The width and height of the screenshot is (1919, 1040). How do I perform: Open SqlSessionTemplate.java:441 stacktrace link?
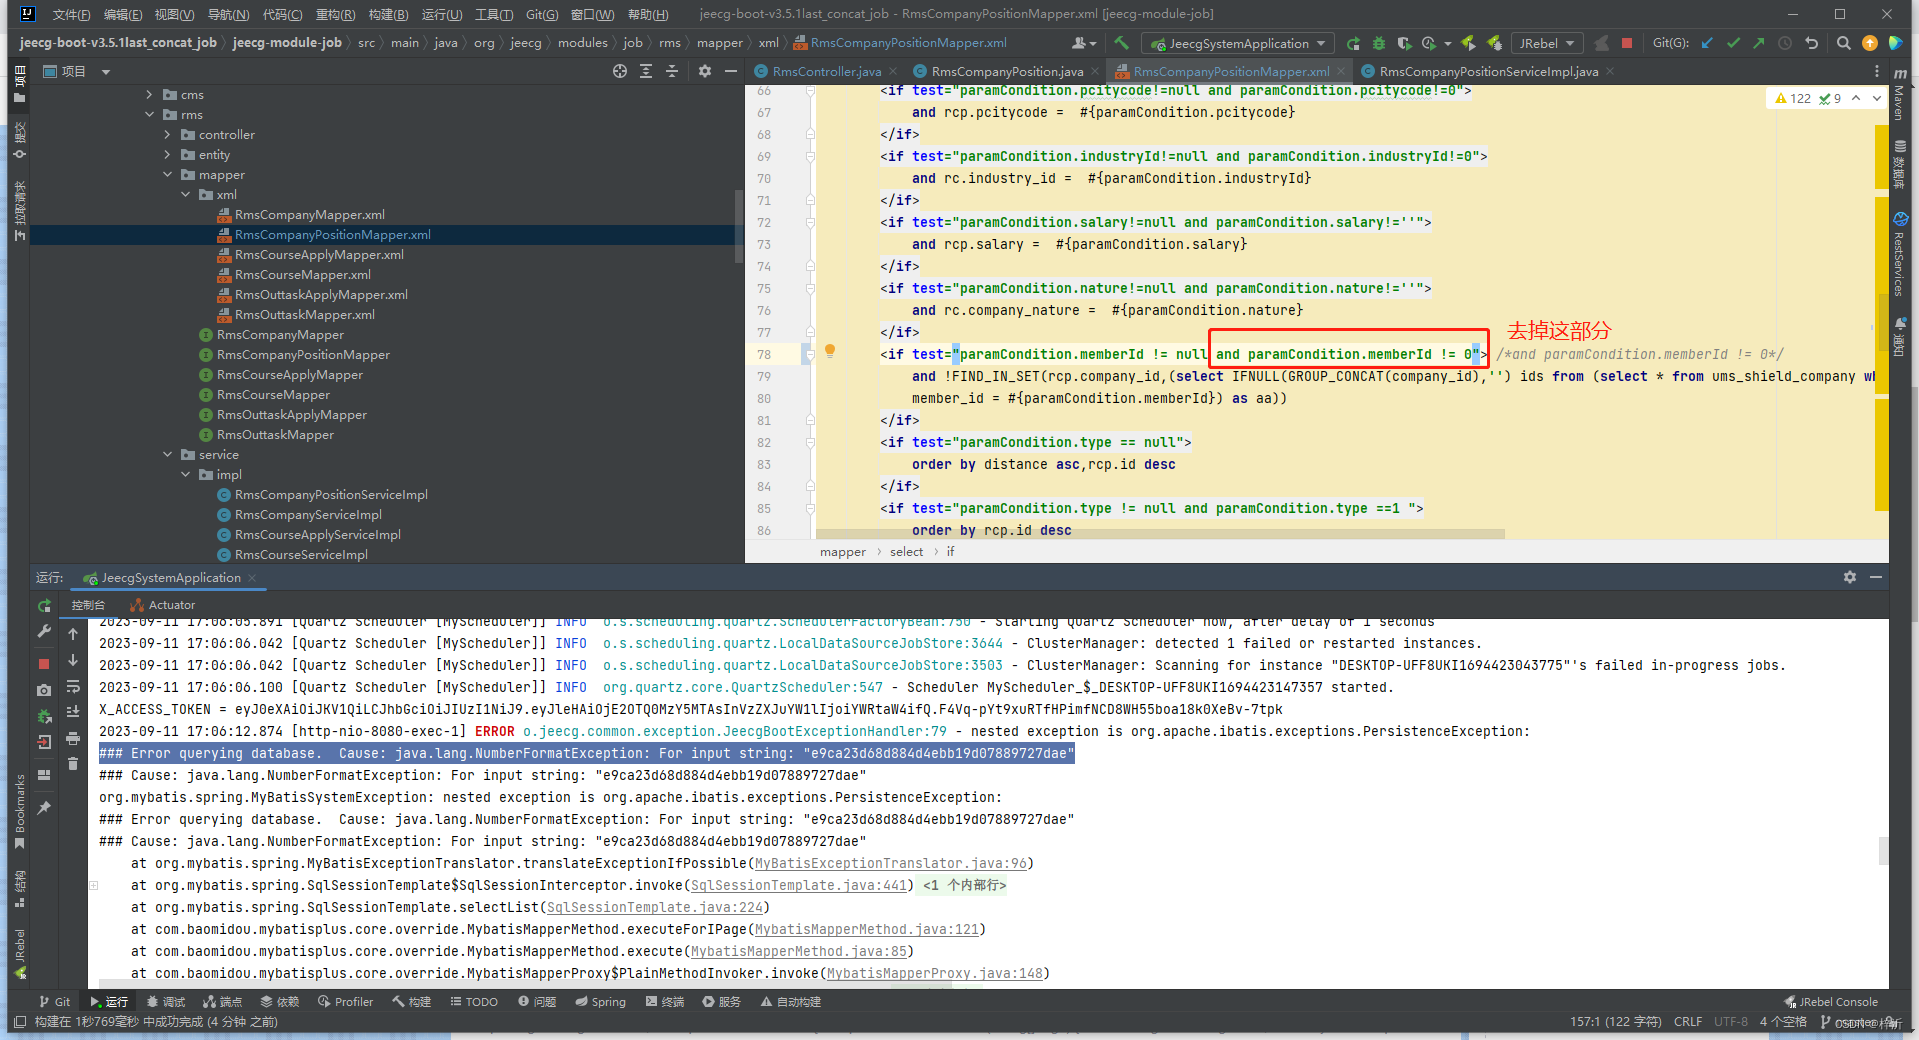point(798,885)
